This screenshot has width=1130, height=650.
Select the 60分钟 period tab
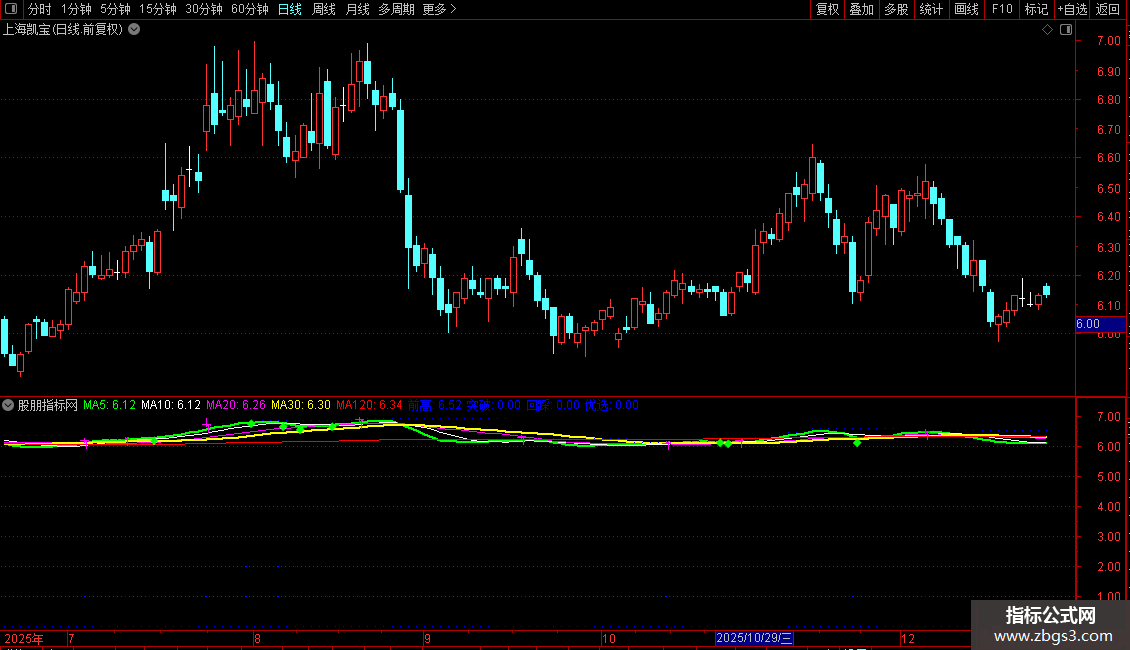(249, 9)
